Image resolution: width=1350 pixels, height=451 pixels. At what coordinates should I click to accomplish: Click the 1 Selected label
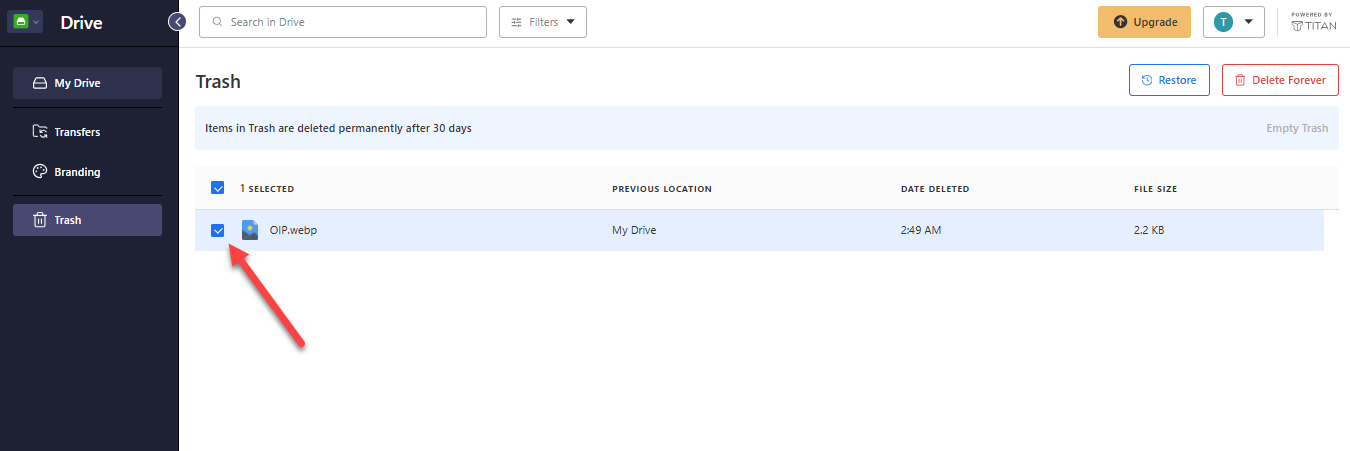click(267, 189)
